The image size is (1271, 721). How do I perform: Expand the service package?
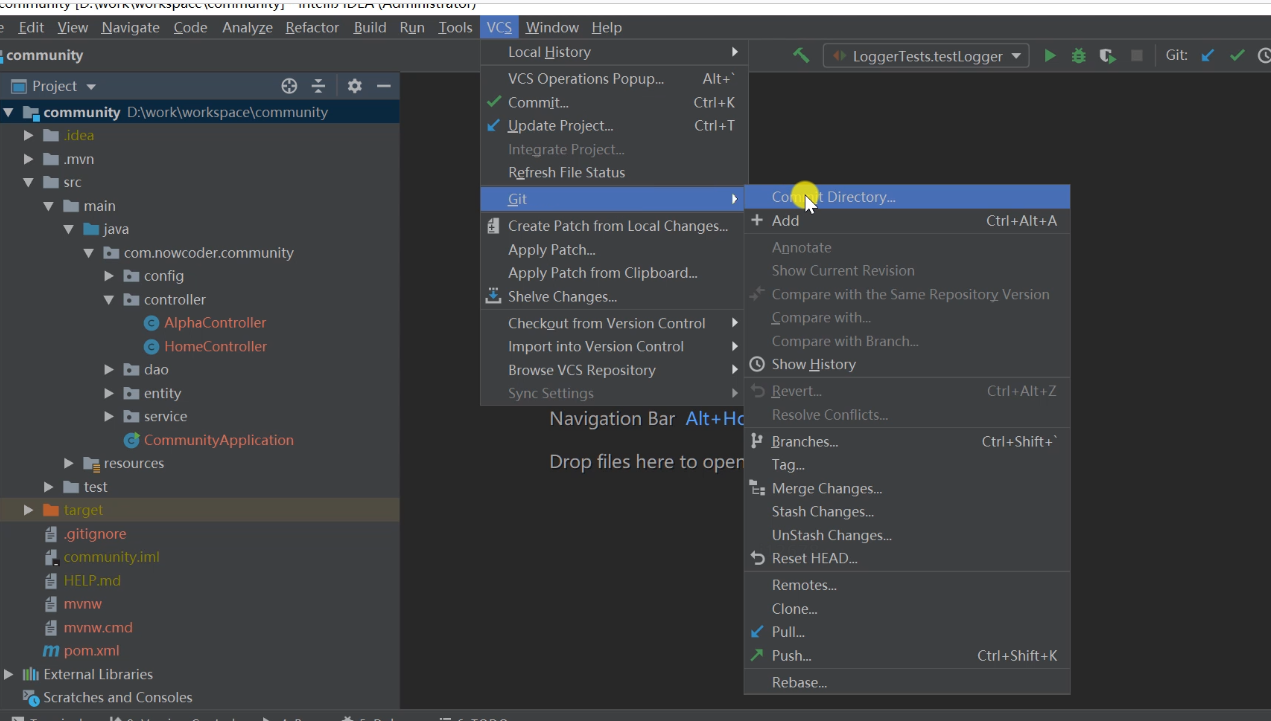click(x=109, y=416)
